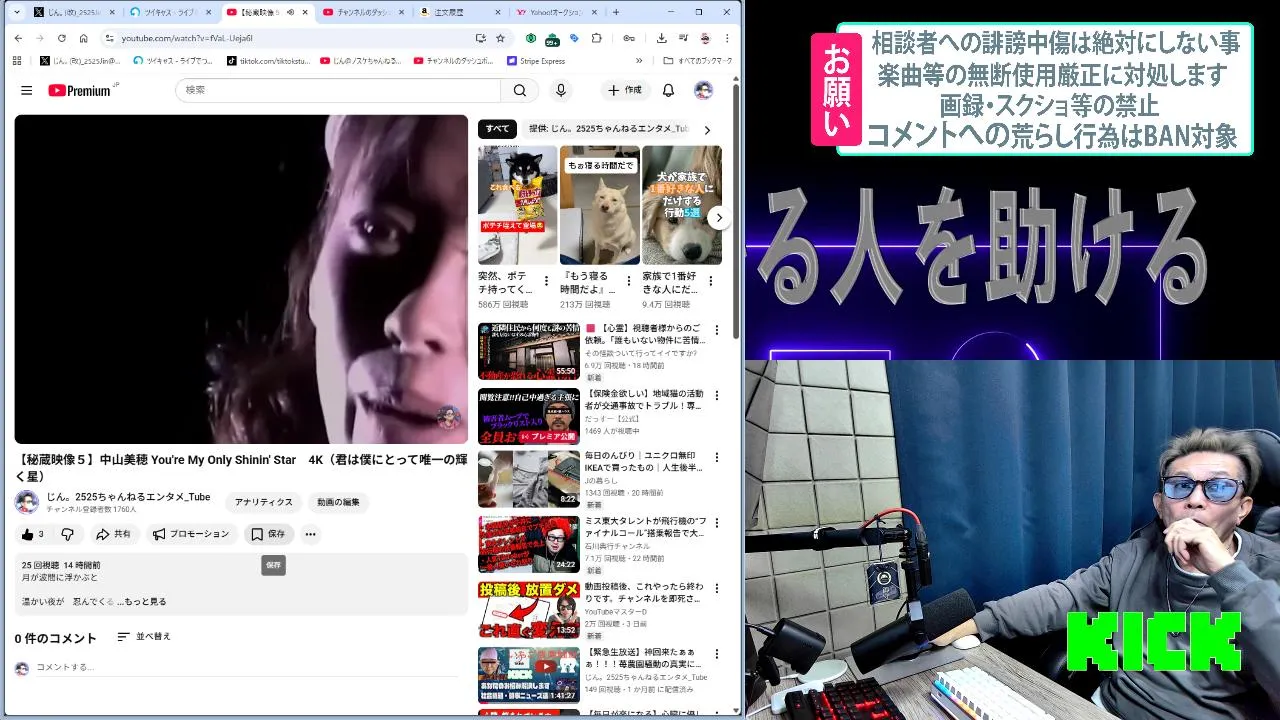This screenshot has height=720, width=1280.
Task: Go to browser home page
Action: click(x=83, y=38)
